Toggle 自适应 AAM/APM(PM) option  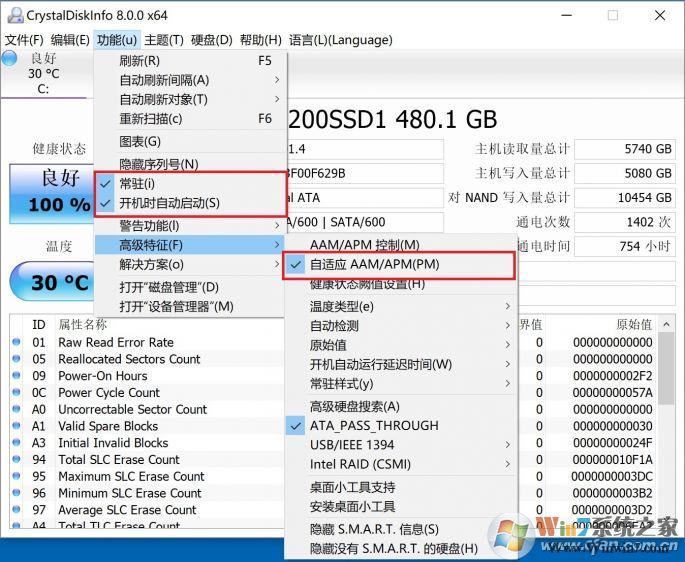coord(400,264)
